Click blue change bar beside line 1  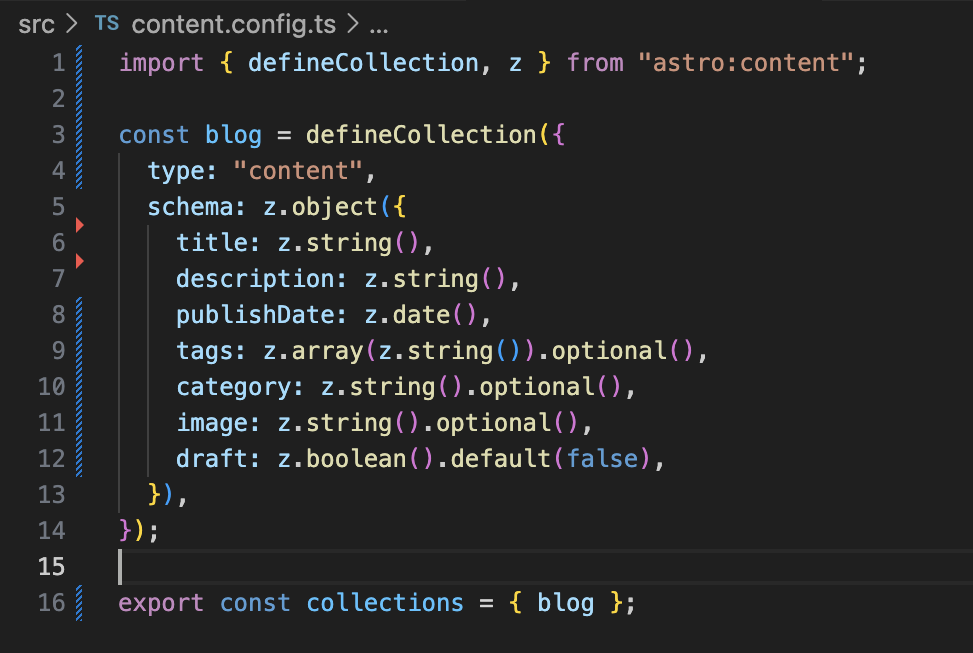point(80,63)
